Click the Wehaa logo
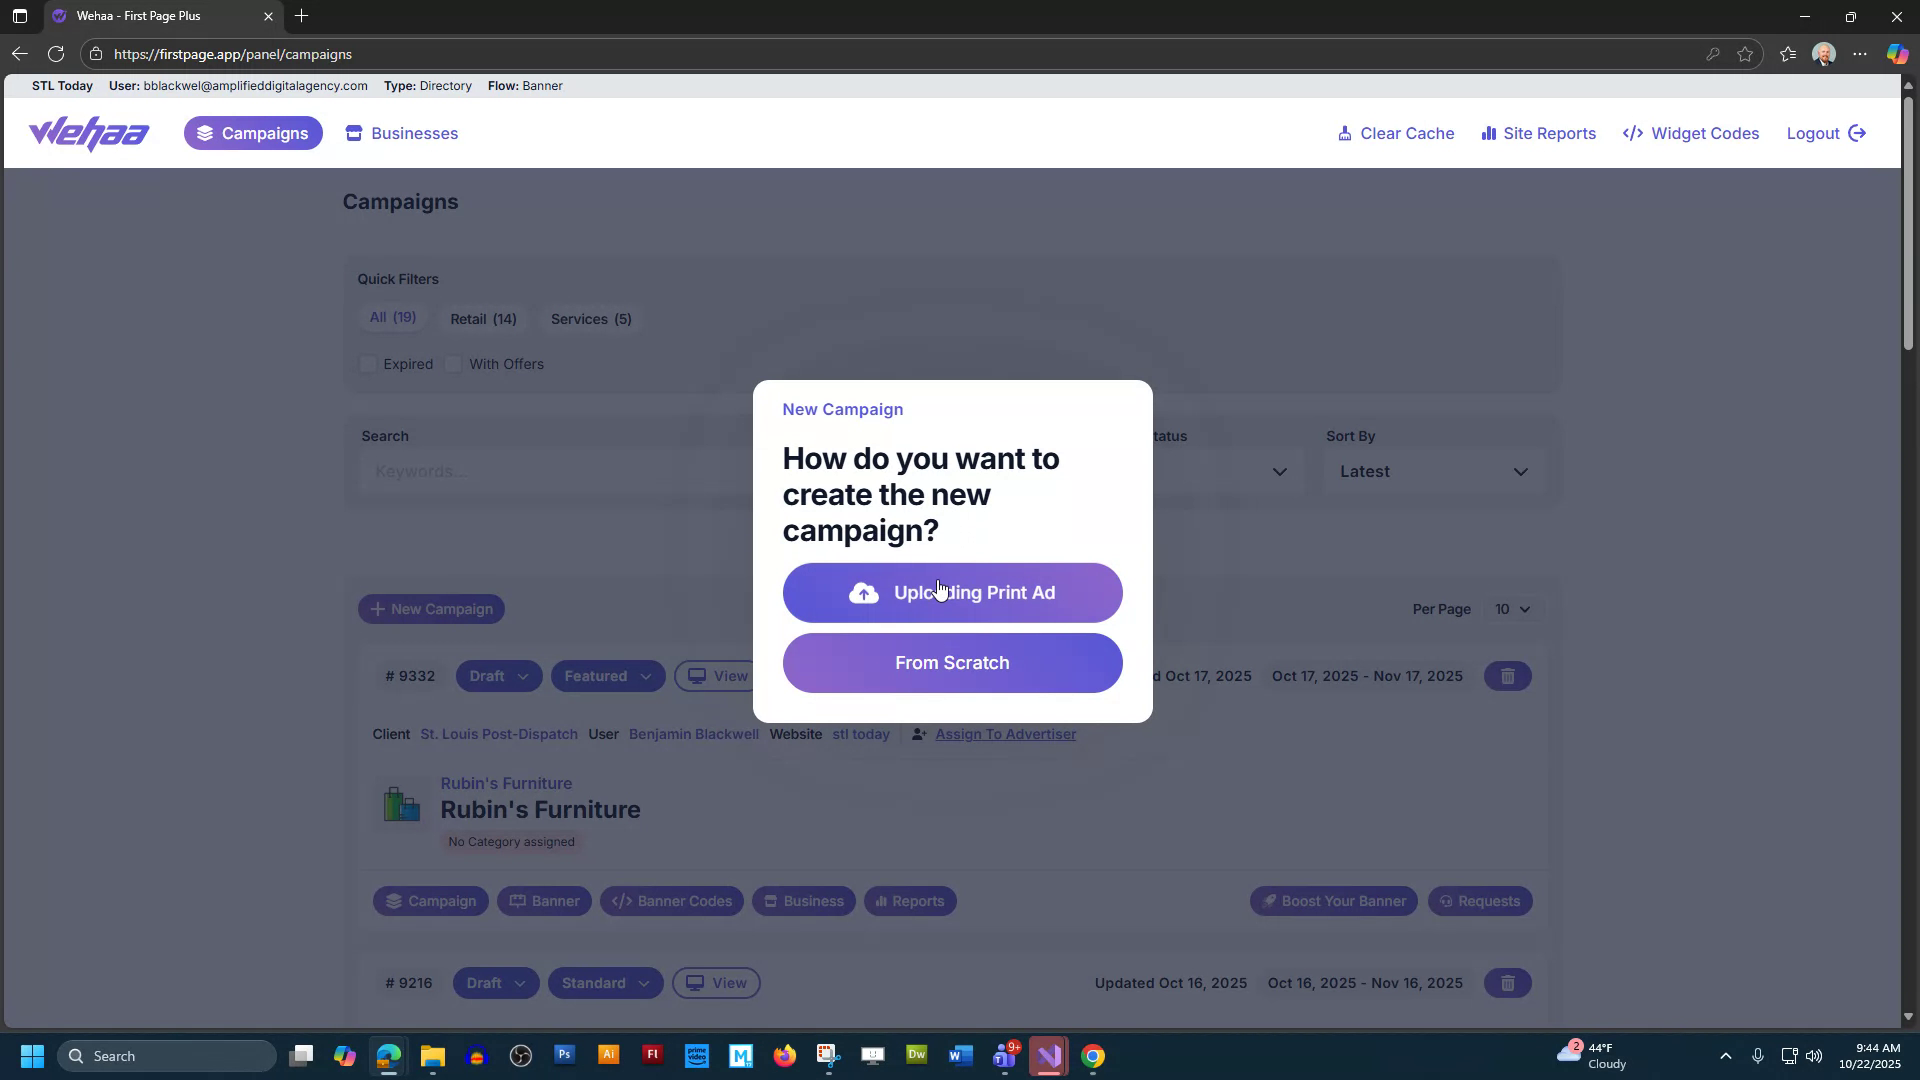This screenshot has width=1920, height=1080. (88, 133)
